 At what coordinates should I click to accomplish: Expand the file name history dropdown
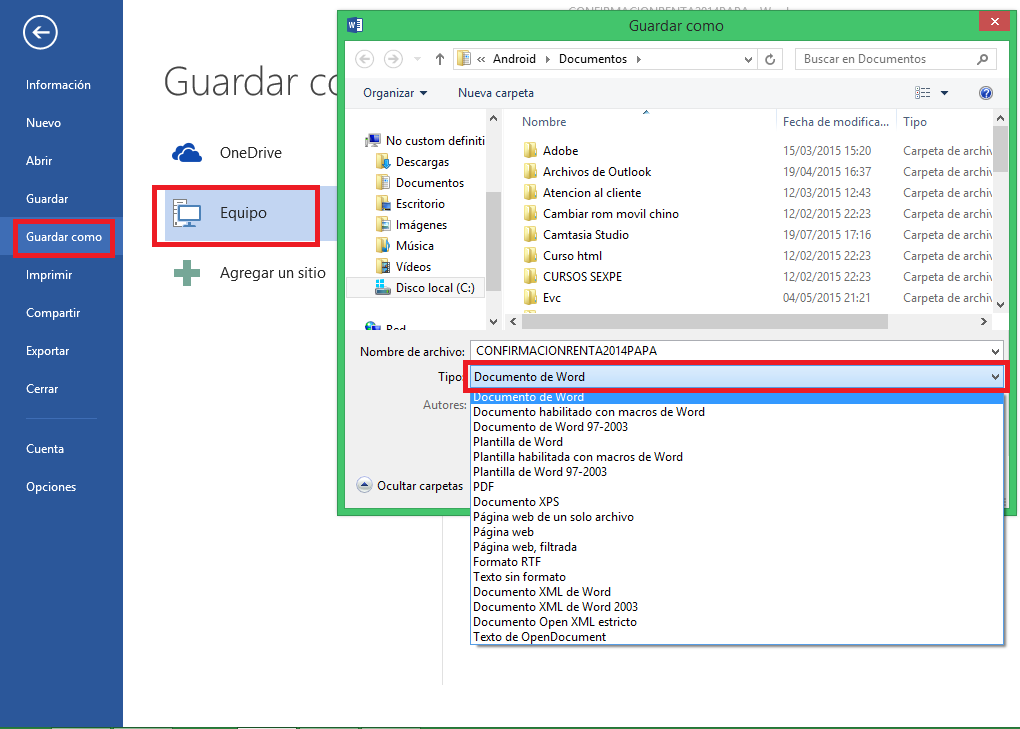pyautogui.click(x=995, y=351)
